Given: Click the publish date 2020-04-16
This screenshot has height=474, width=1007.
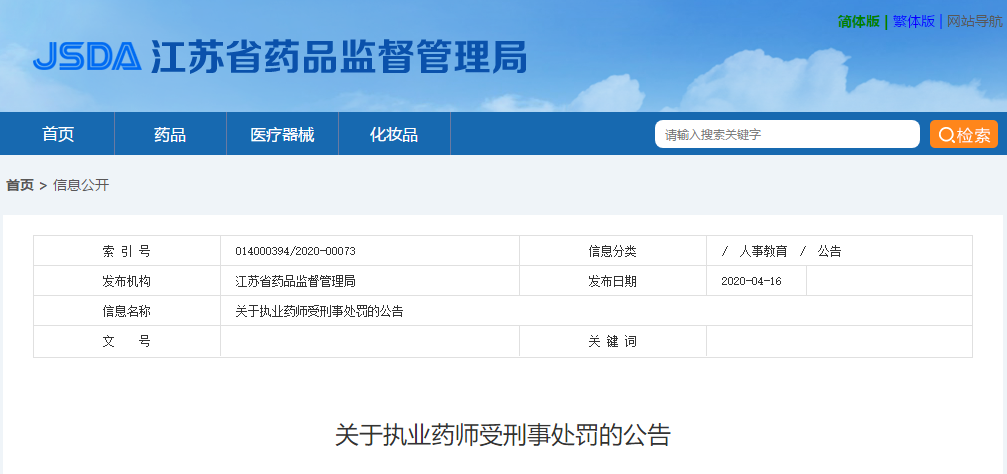Looking at the screenshot, I should coord(751,282).
